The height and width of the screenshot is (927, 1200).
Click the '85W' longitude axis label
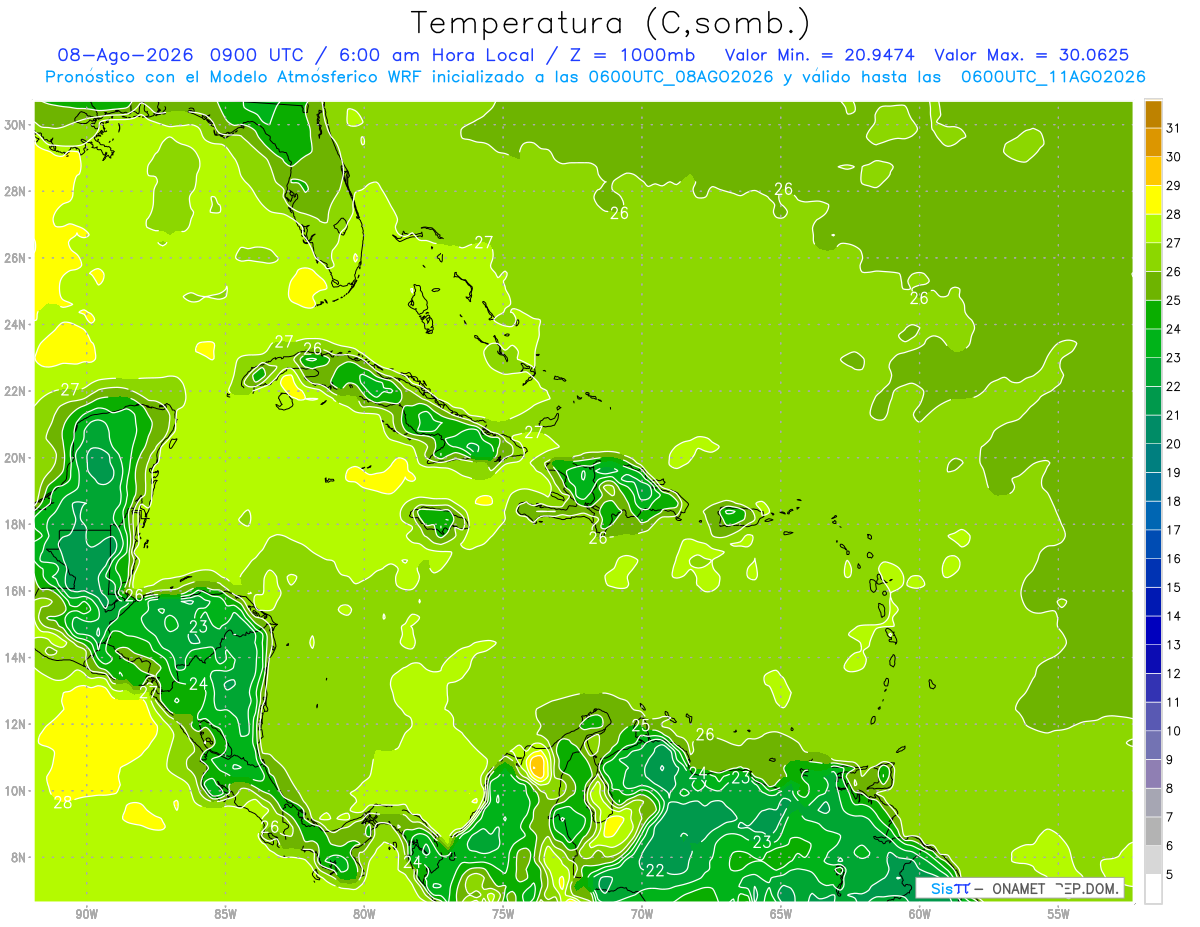pos(225,914)
